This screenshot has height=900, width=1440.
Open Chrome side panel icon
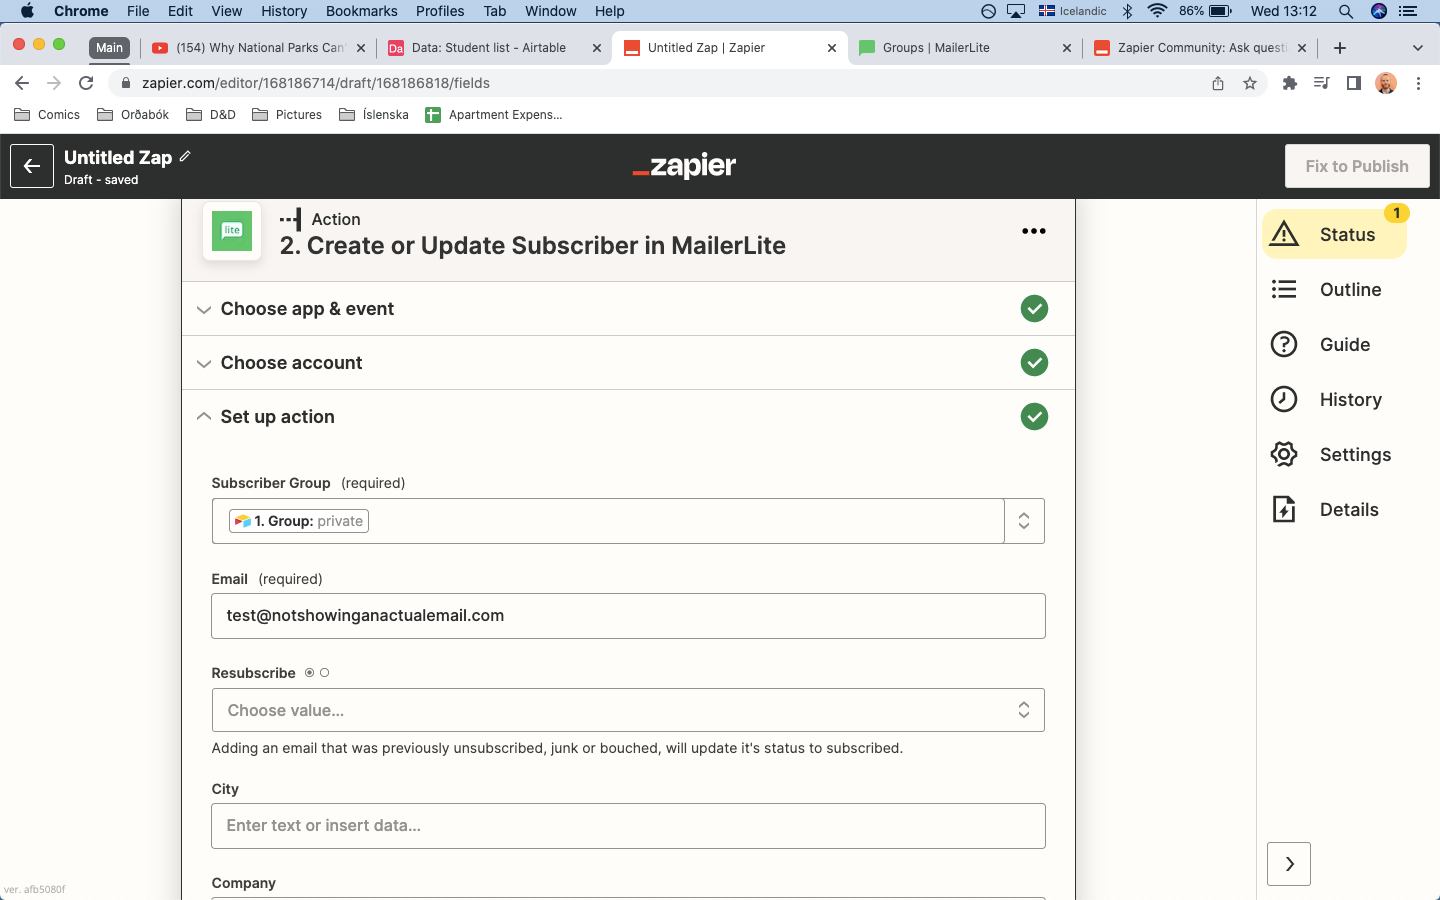[x=1354, y=83]
